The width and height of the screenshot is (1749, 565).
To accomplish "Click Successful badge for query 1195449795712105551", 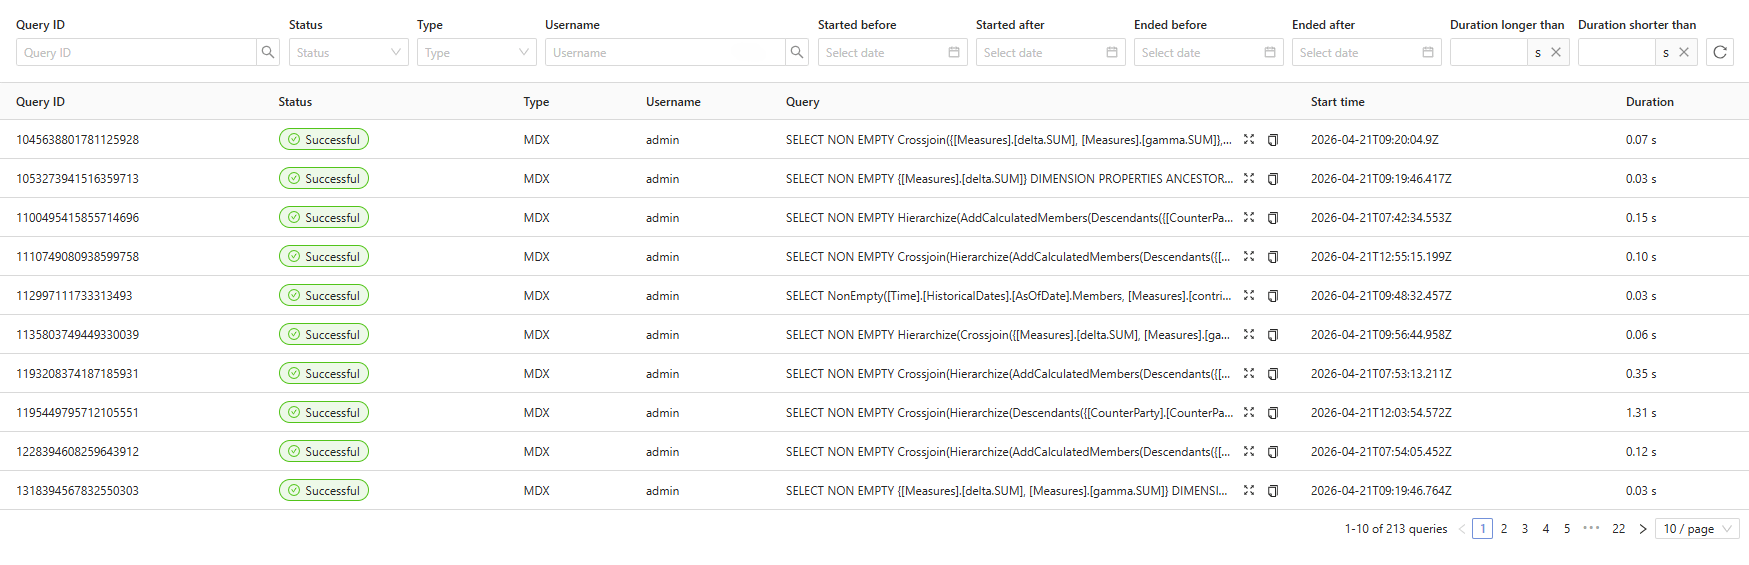I will point(324,413).
